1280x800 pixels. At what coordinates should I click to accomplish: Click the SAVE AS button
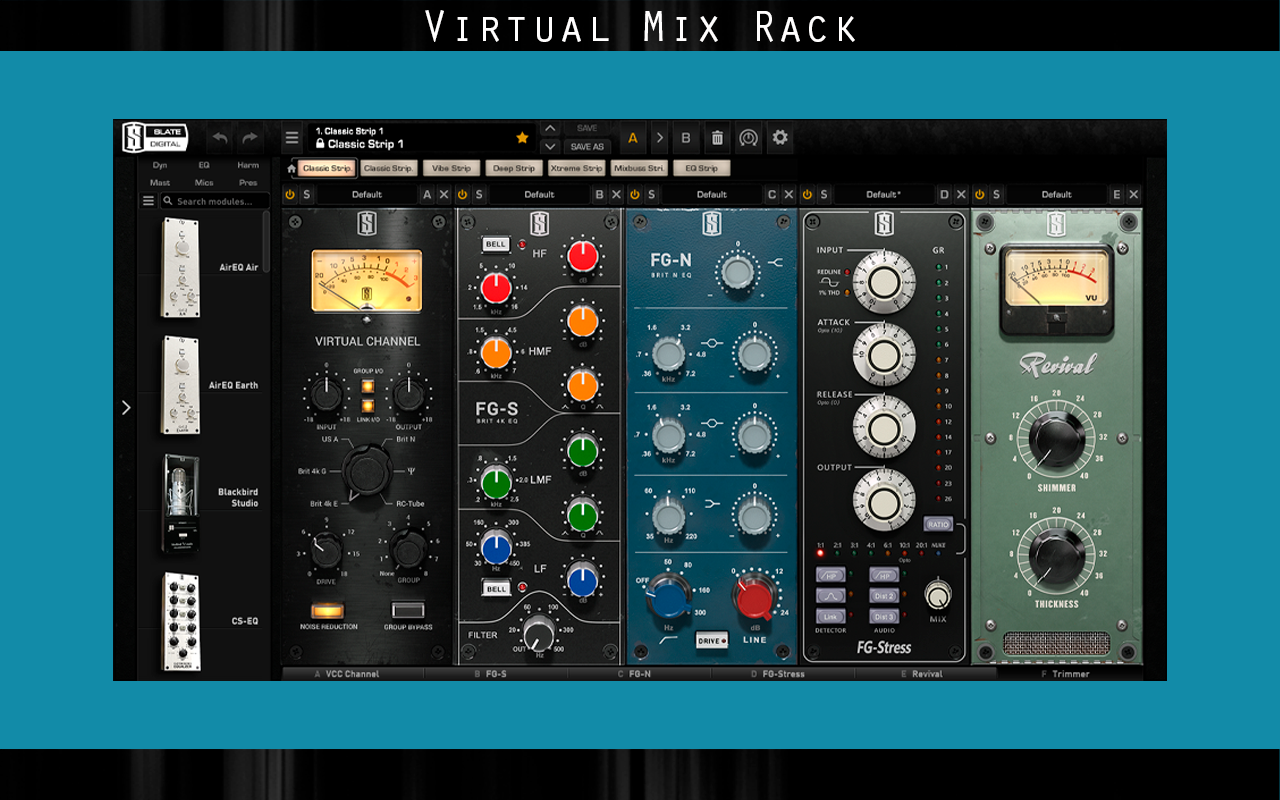coord(587,147)
